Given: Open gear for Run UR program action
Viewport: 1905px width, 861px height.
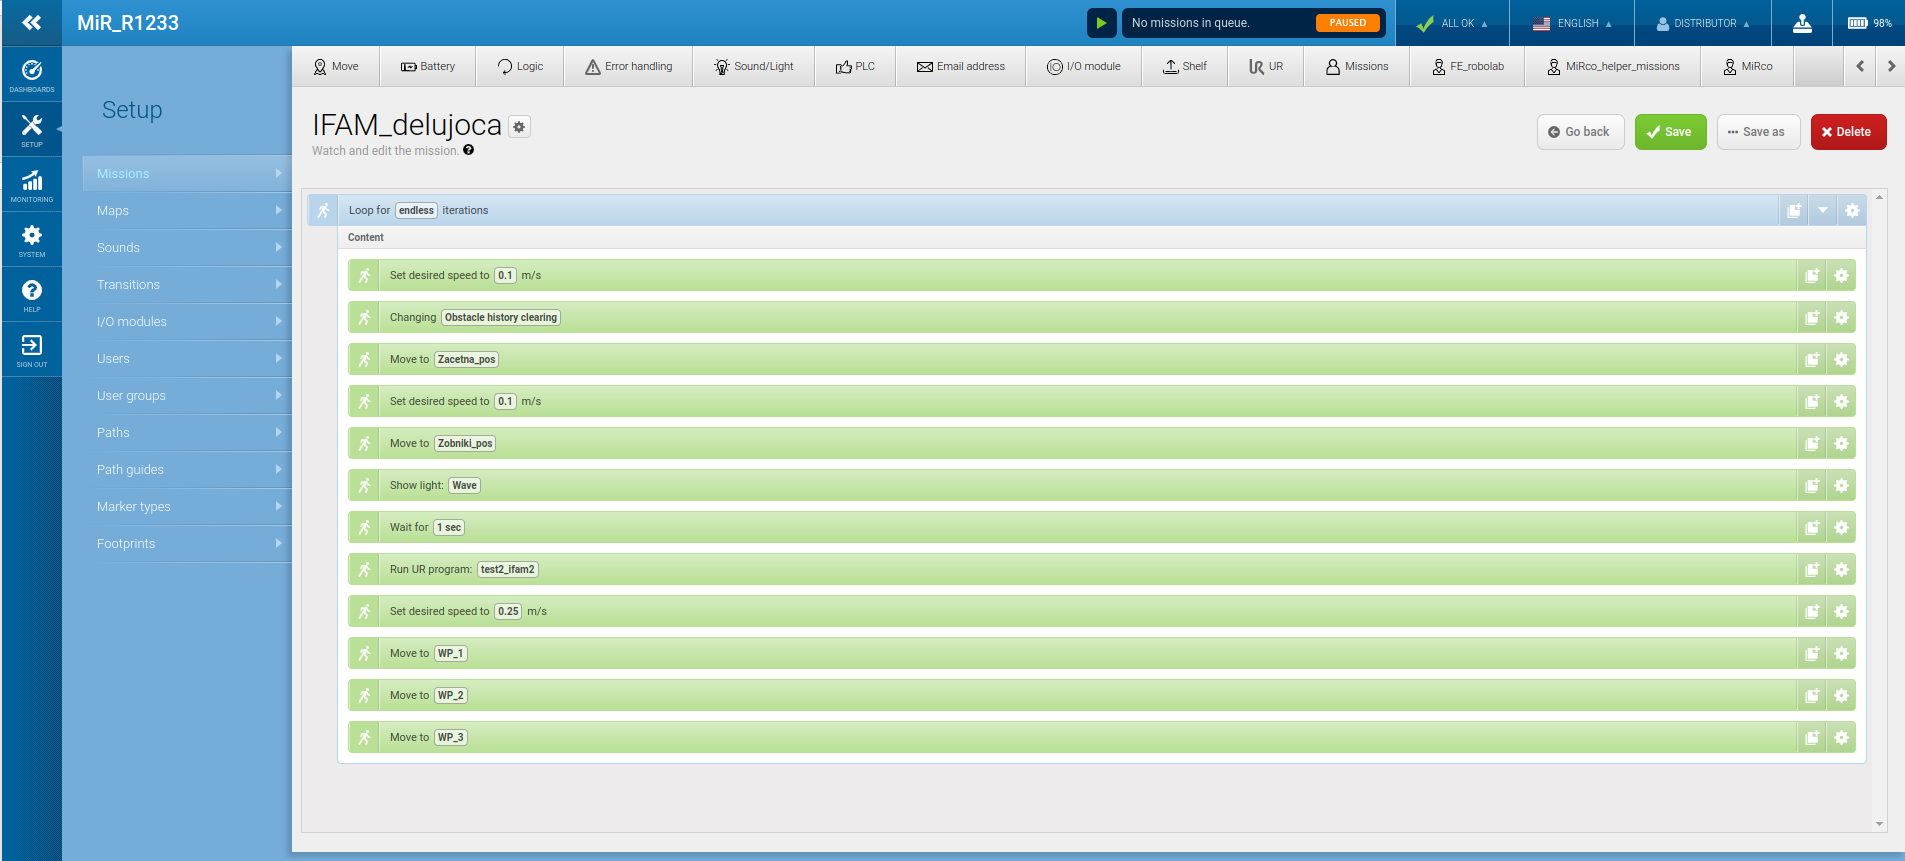Looking at the screenshot, I should point(1841,569).
